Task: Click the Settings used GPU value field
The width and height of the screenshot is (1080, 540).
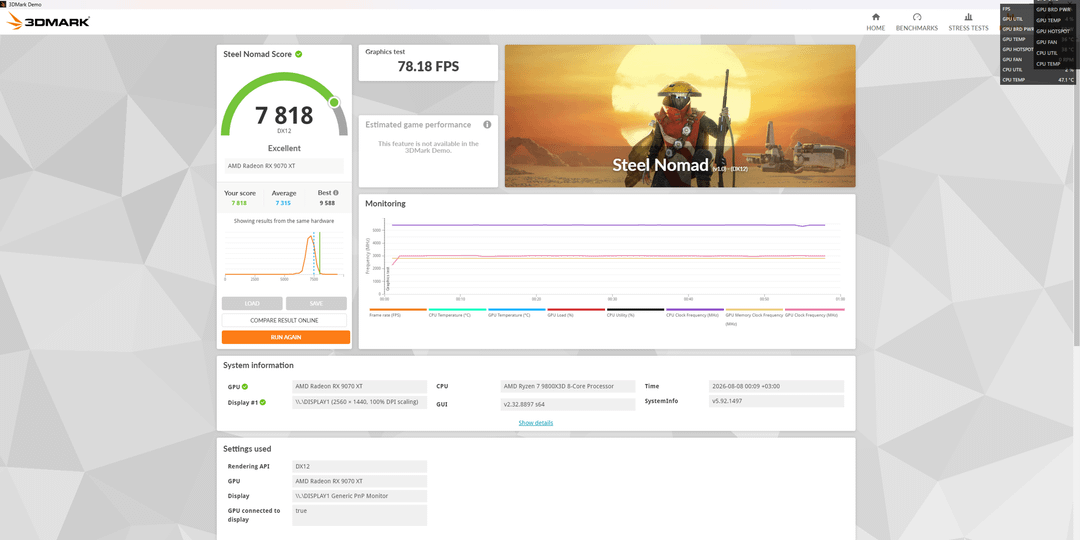Action: pyautogui.click(x=360, y=481)
